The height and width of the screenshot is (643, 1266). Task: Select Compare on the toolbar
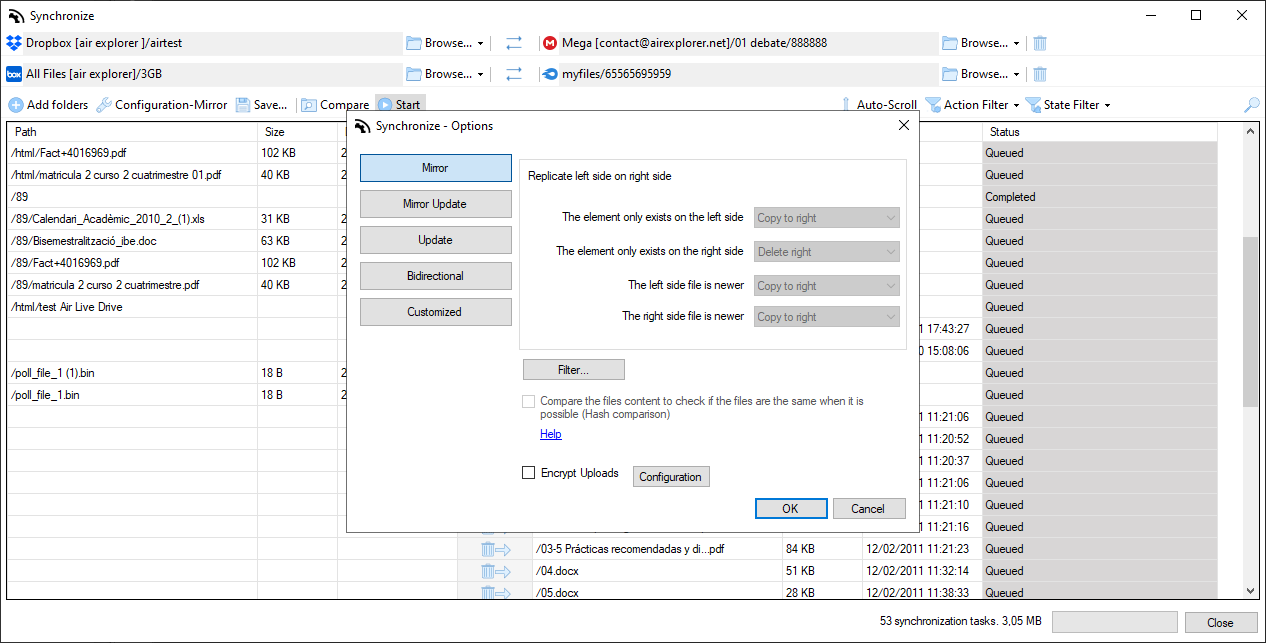pyautogui.click(x=343, y=104)
